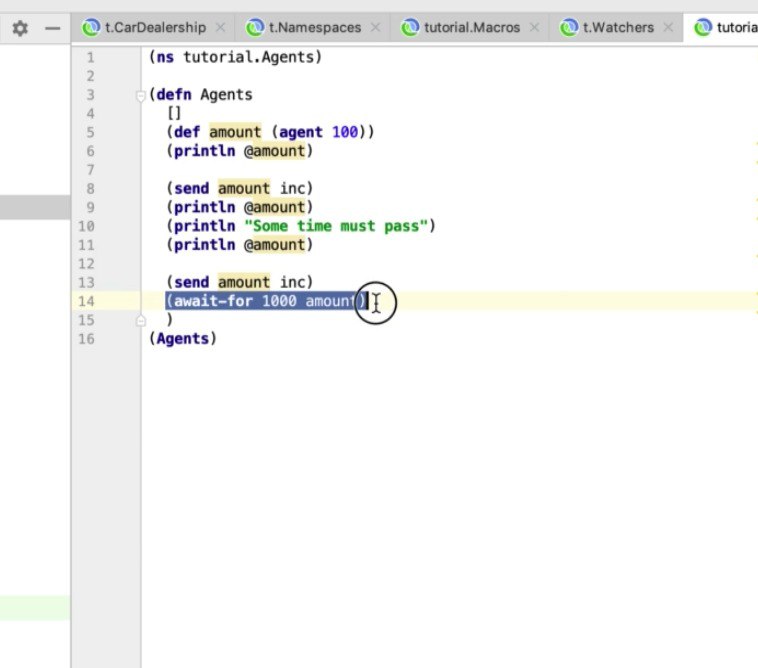Screen dimensions: 758x668
Task: Switch to the t.CarDealership tab
Action: (x=155, y=28)
